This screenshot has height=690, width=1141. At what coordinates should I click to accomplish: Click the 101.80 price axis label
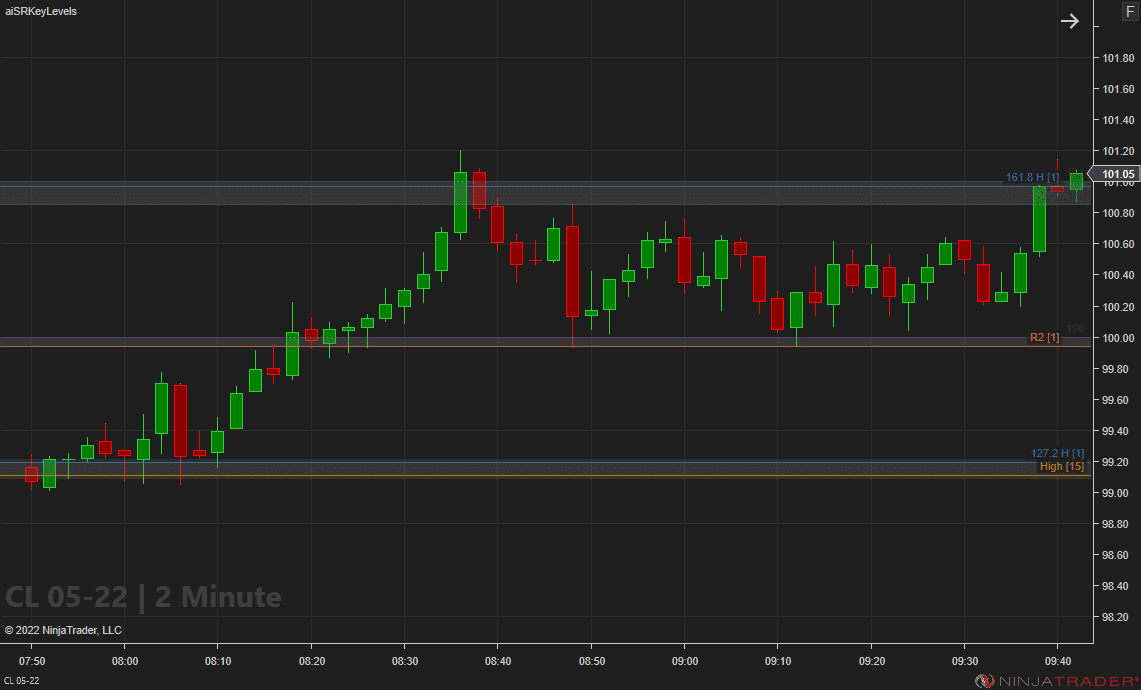(x=1117, y=58)
